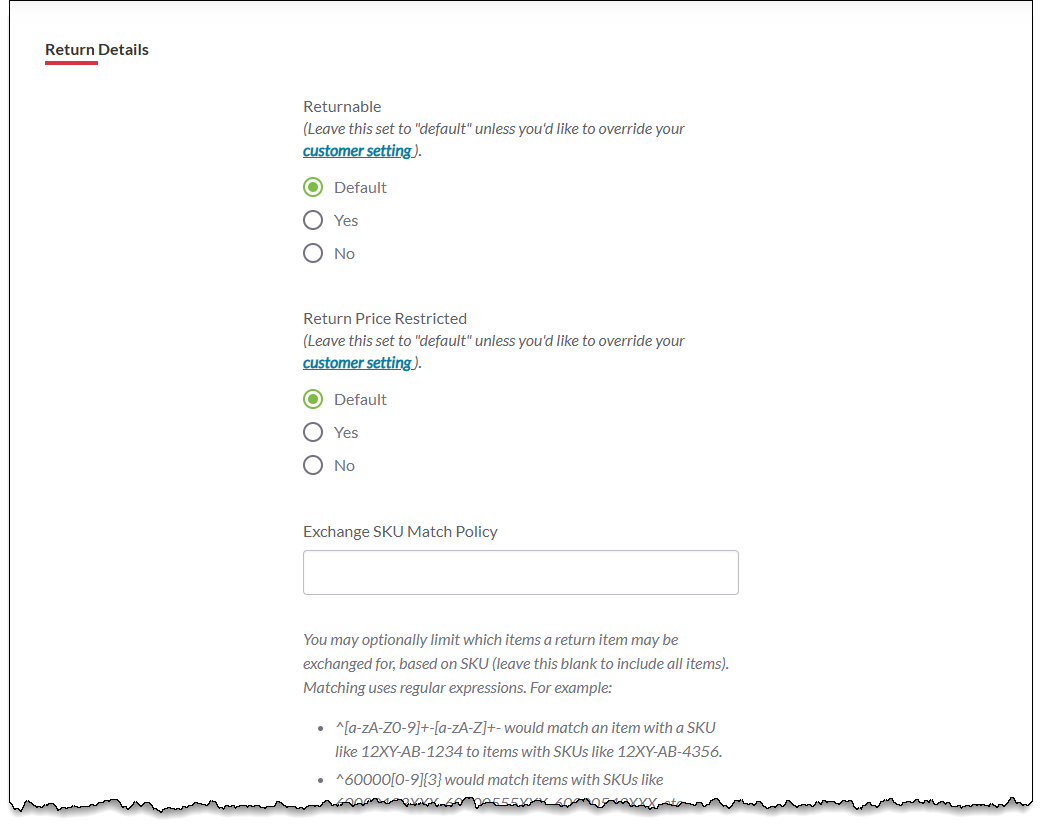The height and width of the screenshot is (832, 1042).
Task: Choose No radio for Return Price Restricted
Action: [x=313, y=465]
